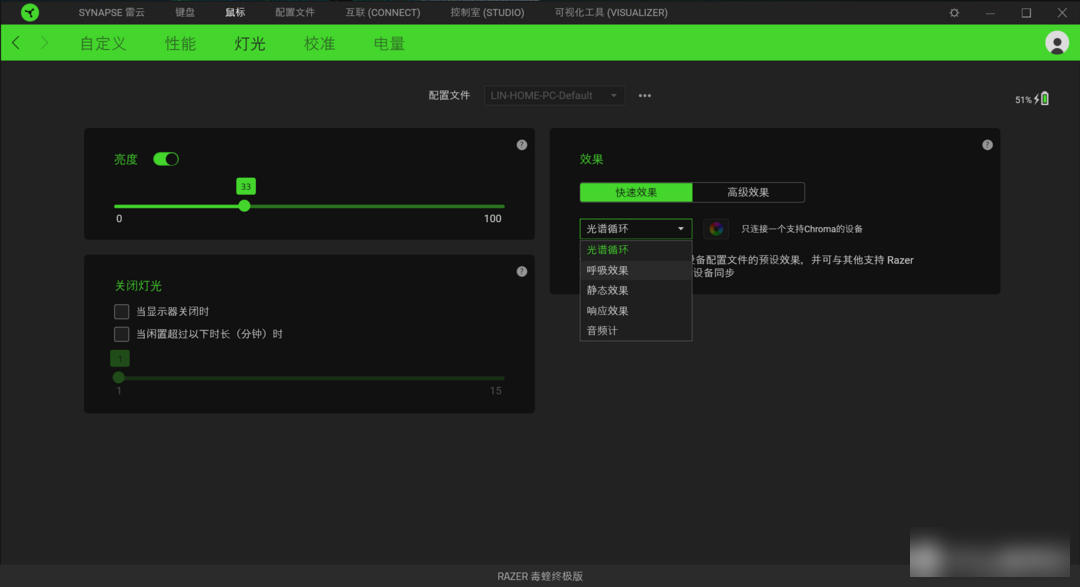Toggle the 亮度 brightness switch
Image resolution: width=1080 pixels, height=587 pixels.
point(165,159)
